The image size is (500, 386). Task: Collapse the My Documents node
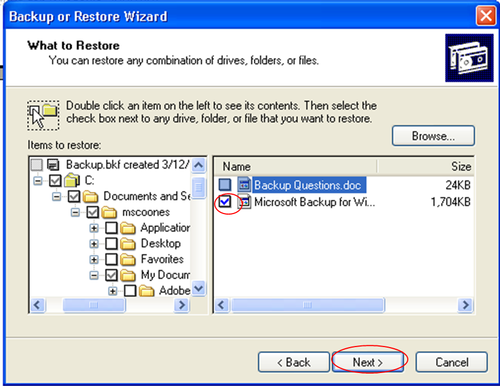pyautogui.click(x=94, y=275)
